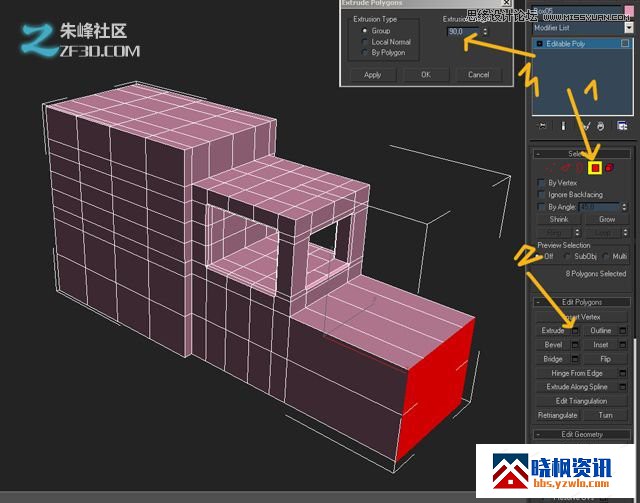The width and height of the screenshot is (640, 503).
Task: Open Outline settings box icon
Action: click(623, 331)
